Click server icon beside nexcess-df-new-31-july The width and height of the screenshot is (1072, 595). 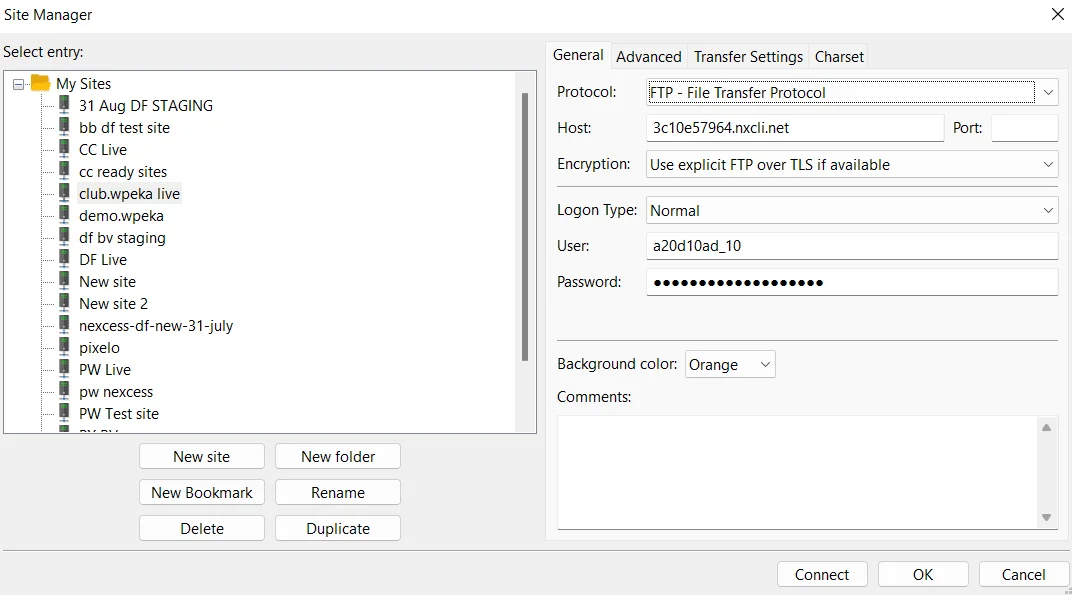[64, 325]
